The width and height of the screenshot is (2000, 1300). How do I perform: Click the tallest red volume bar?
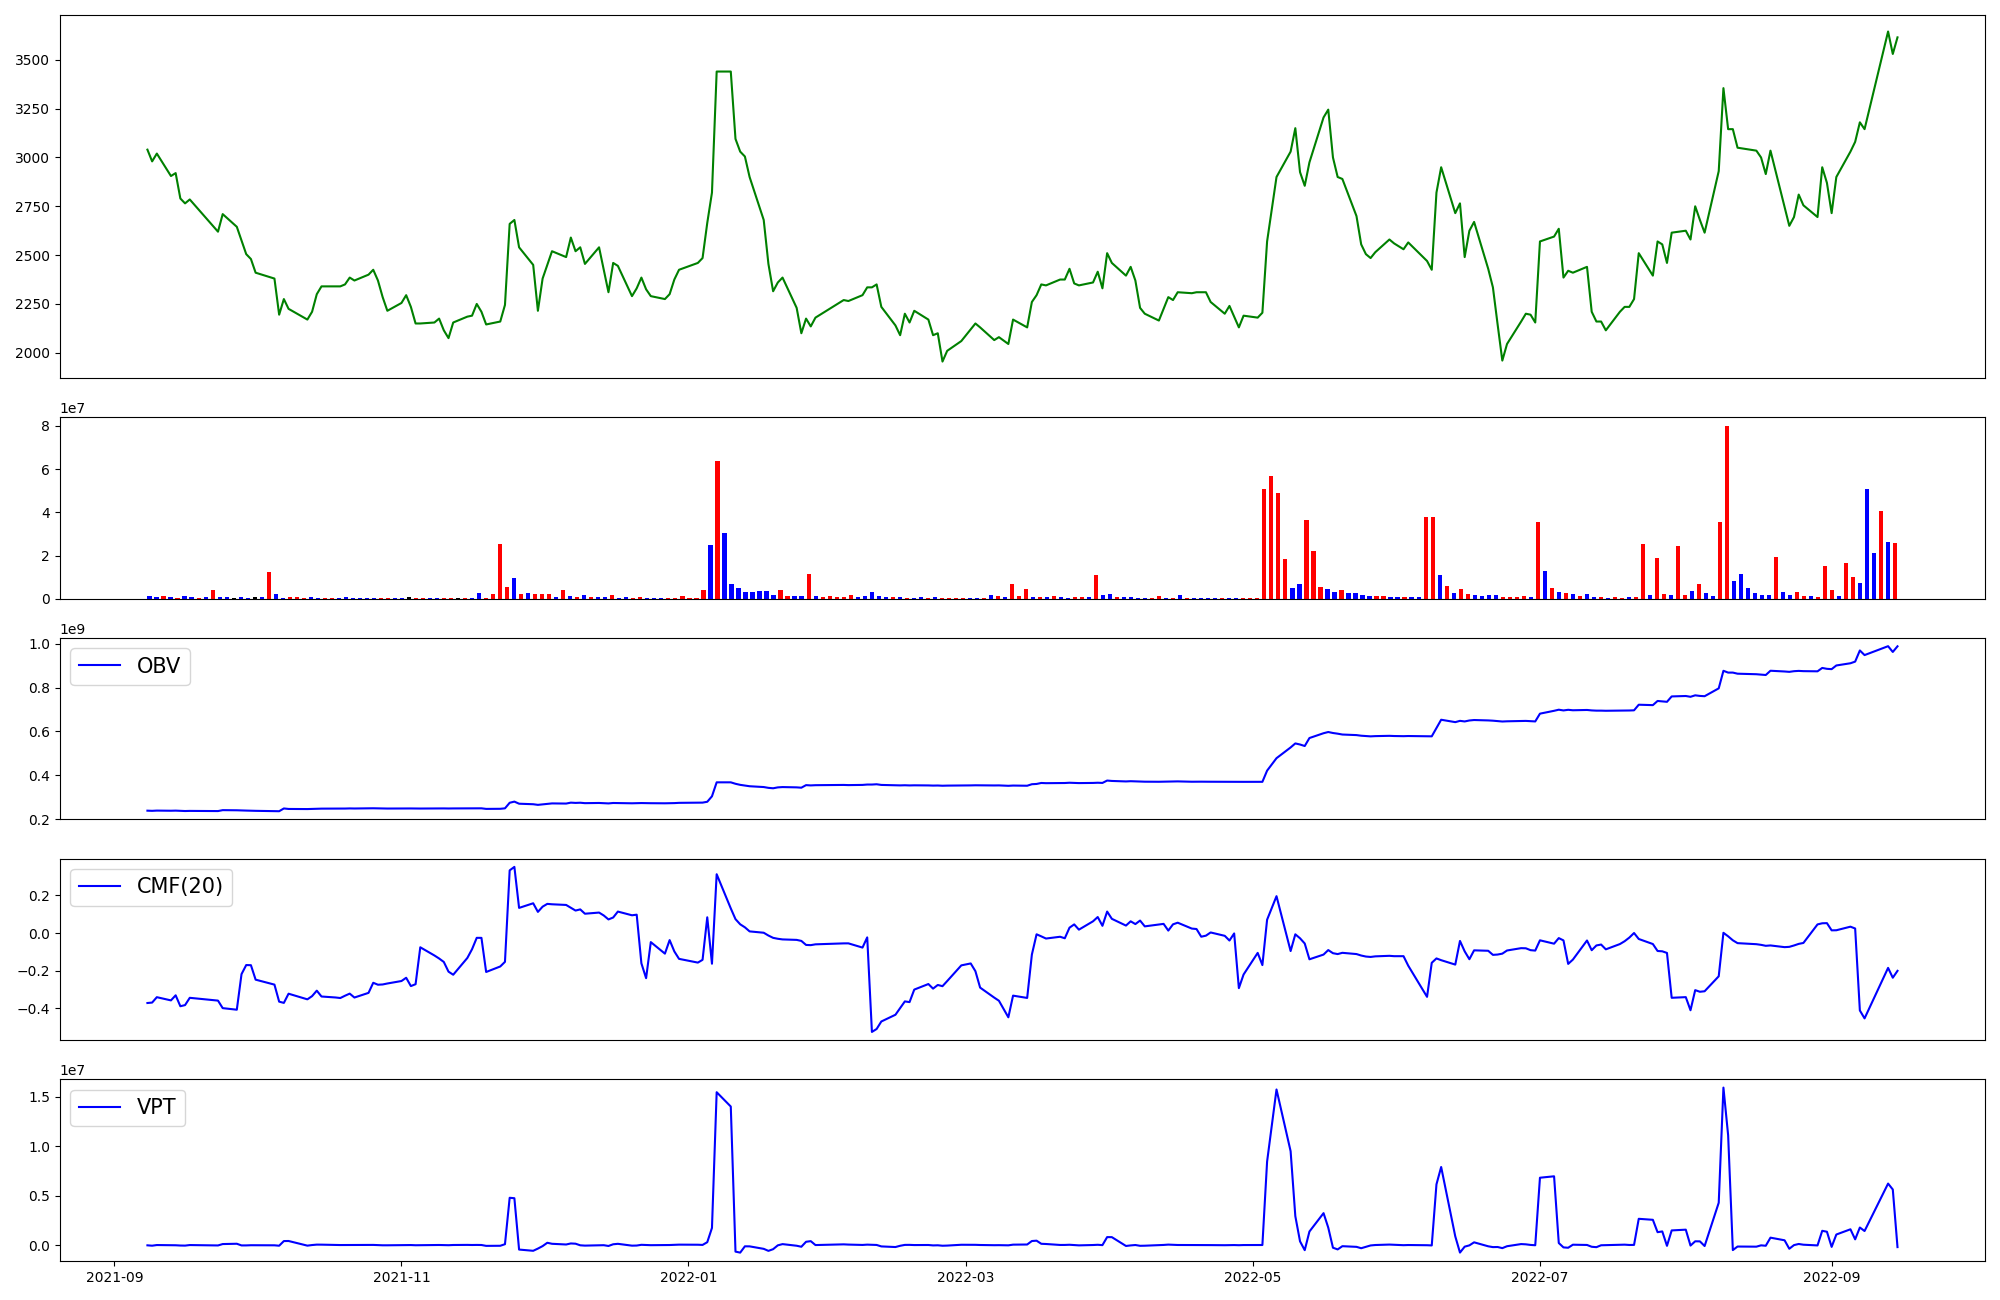coord(1726,512)
